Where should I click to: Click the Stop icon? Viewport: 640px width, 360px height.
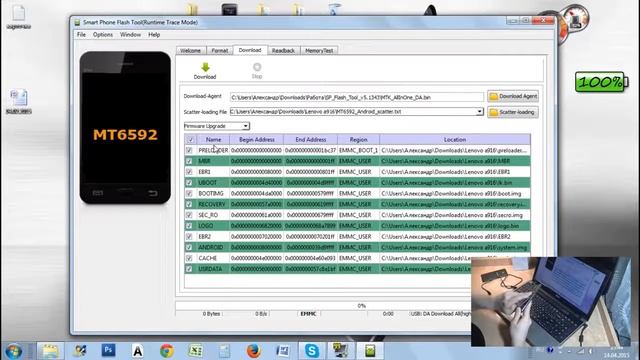click(257, 67)
